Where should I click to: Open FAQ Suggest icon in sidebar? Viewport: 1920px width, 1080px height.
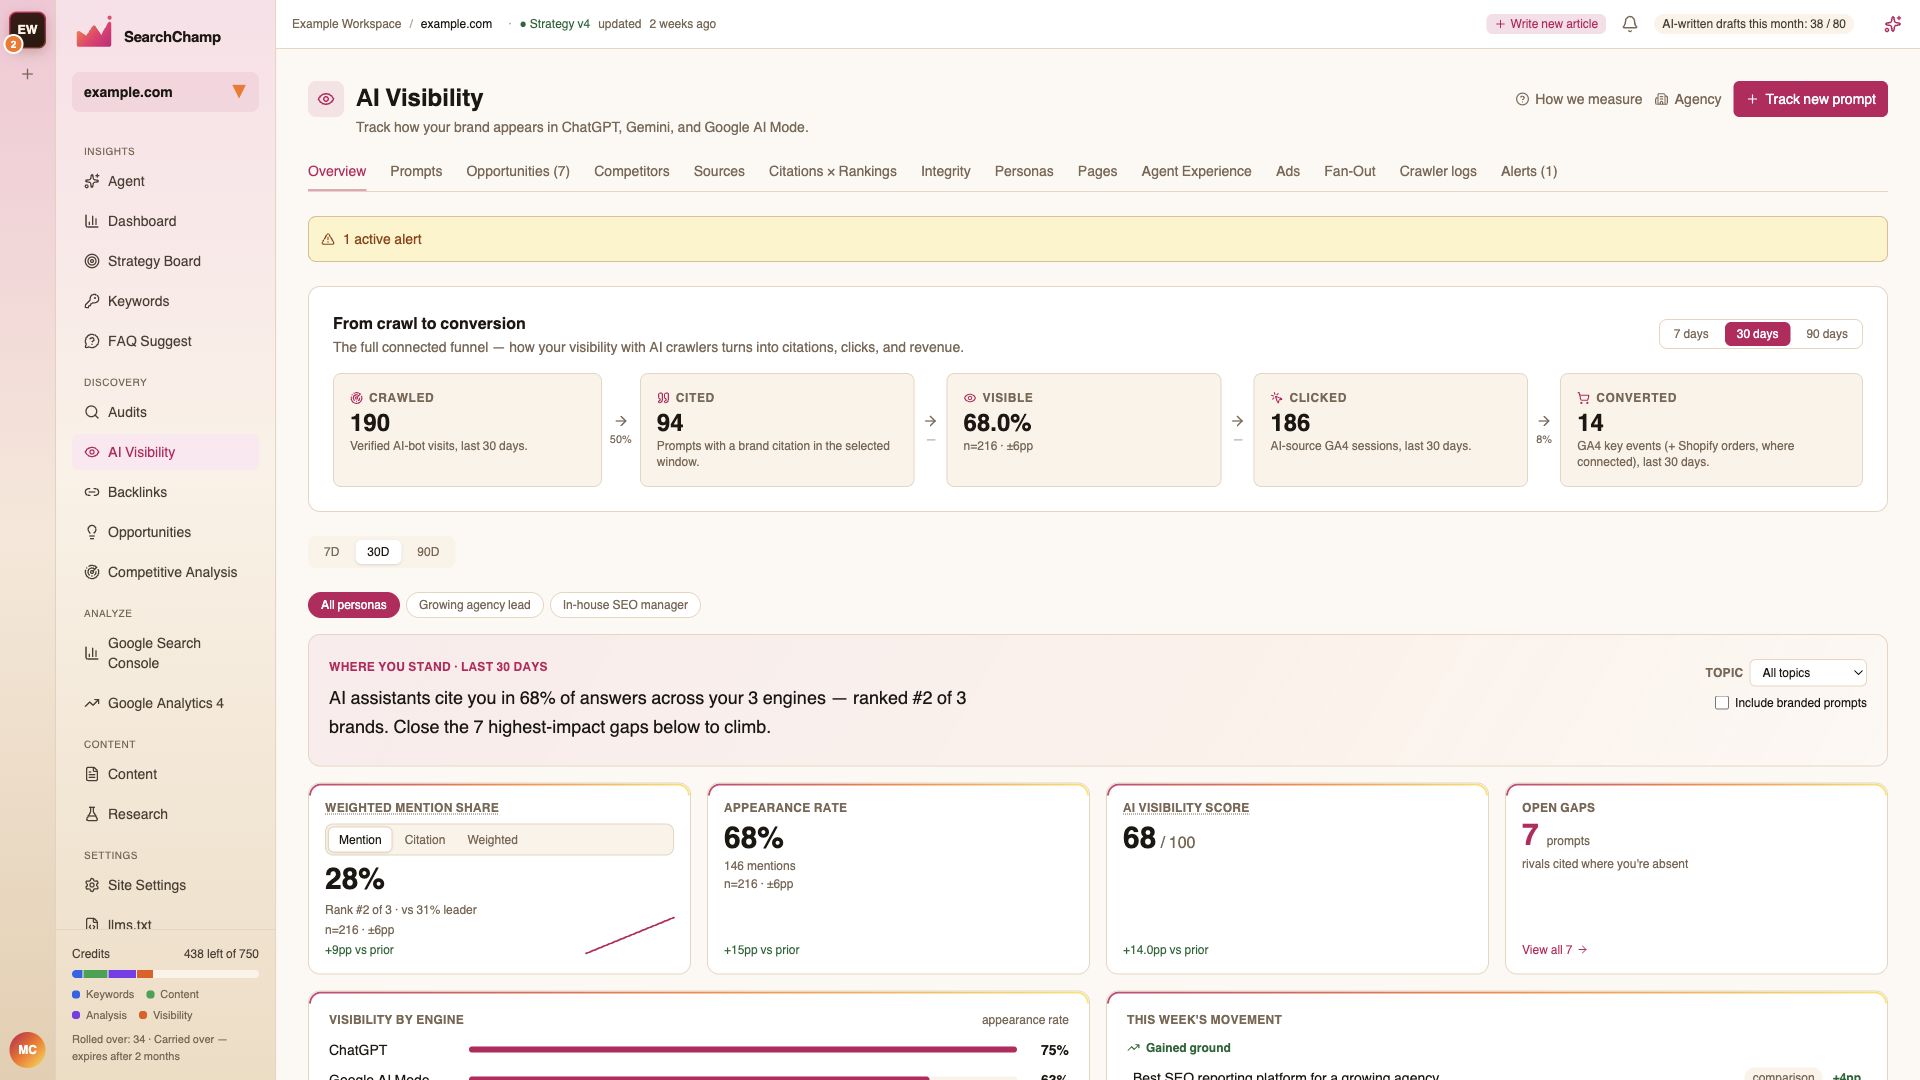[92, 341]
